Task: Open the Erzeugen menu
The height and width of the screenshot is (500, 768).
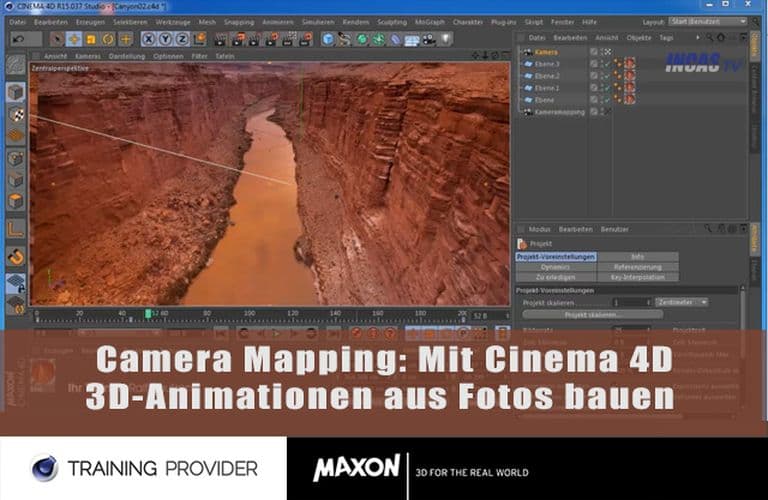Action: [x=91, y=22]
